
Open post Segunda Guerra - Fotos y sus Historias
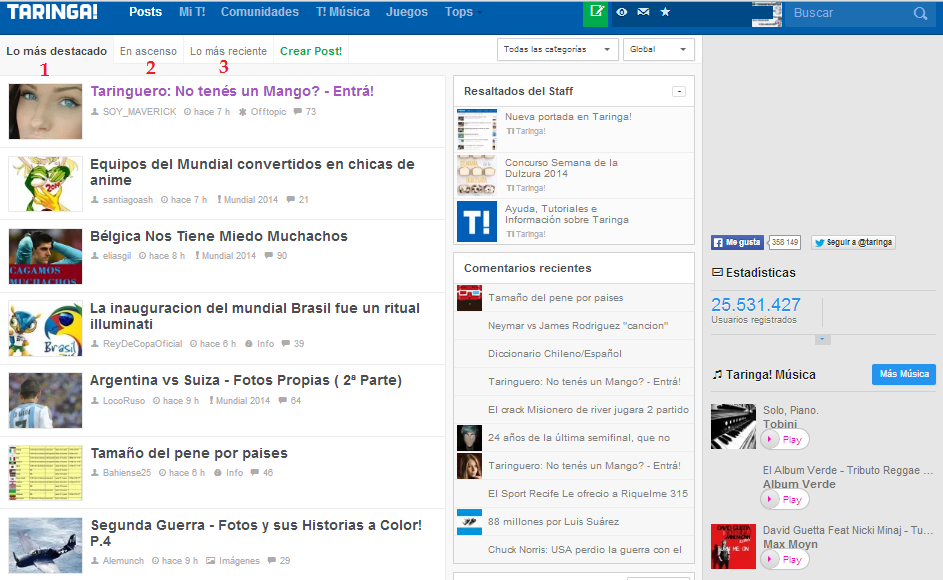pyautogui.click(x=256, y=533)
